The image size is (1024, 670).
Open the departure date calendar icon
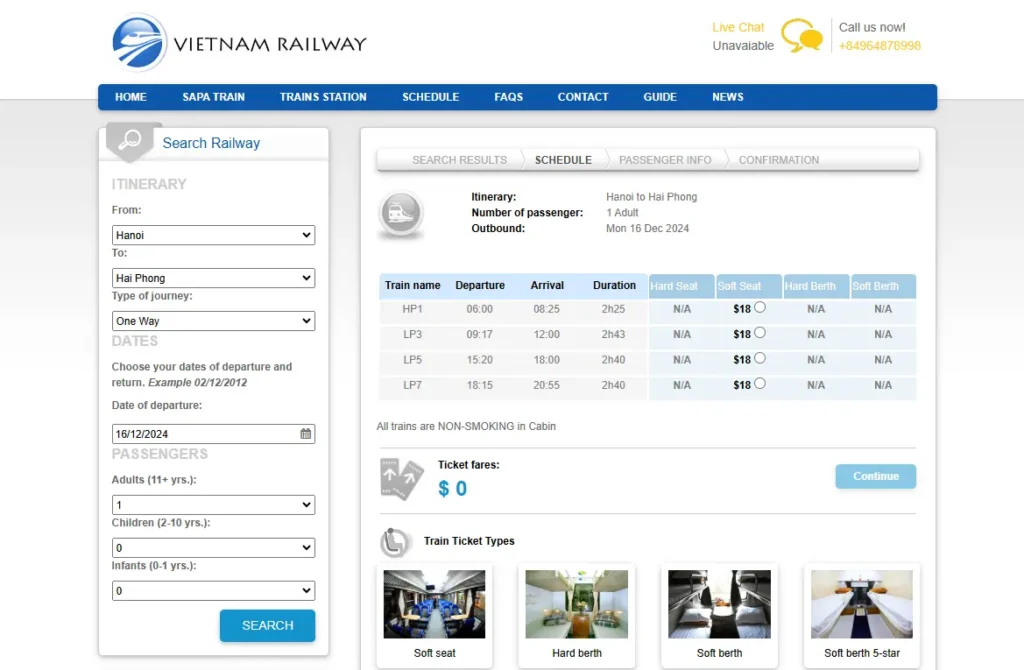[306, 434]
